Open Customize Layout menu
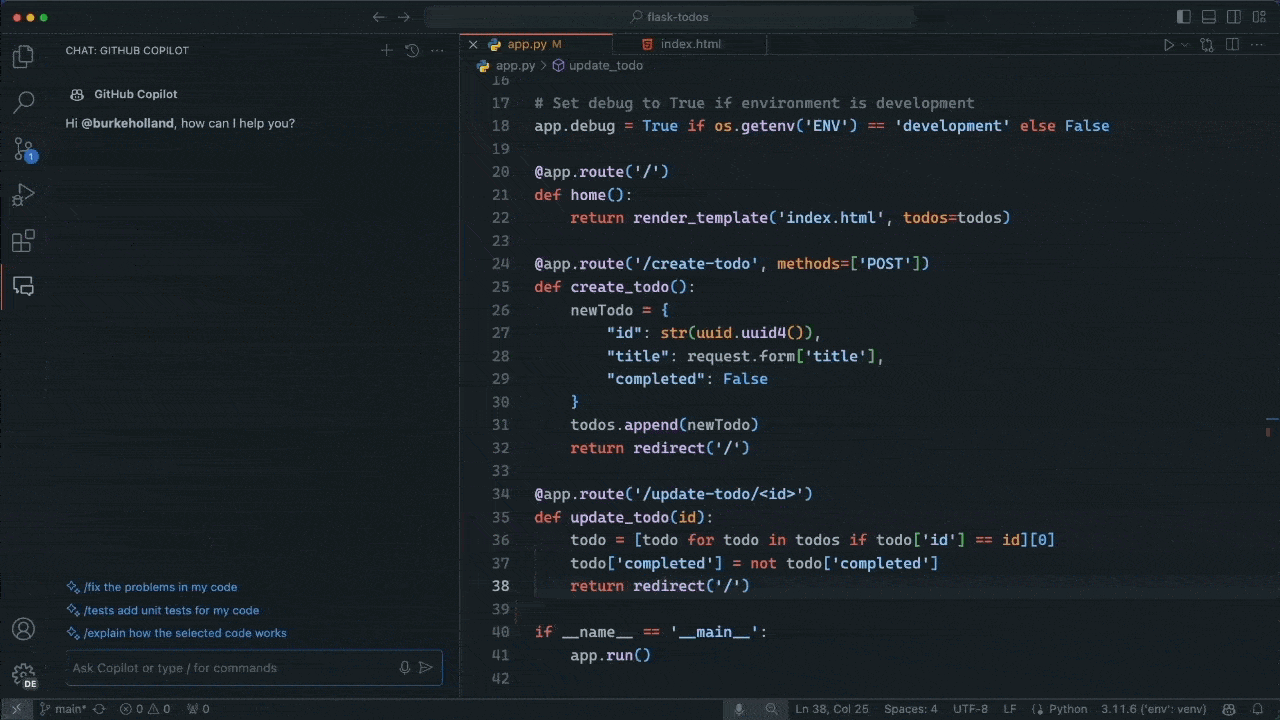Screen dimensions: 1280x720 (x=1259, y=17)
